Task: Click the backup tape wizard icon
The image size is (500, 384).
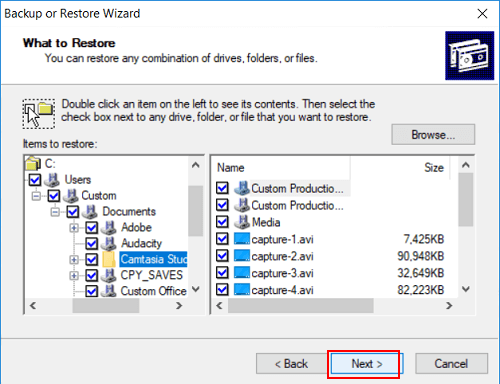Action: coord(469,56)
